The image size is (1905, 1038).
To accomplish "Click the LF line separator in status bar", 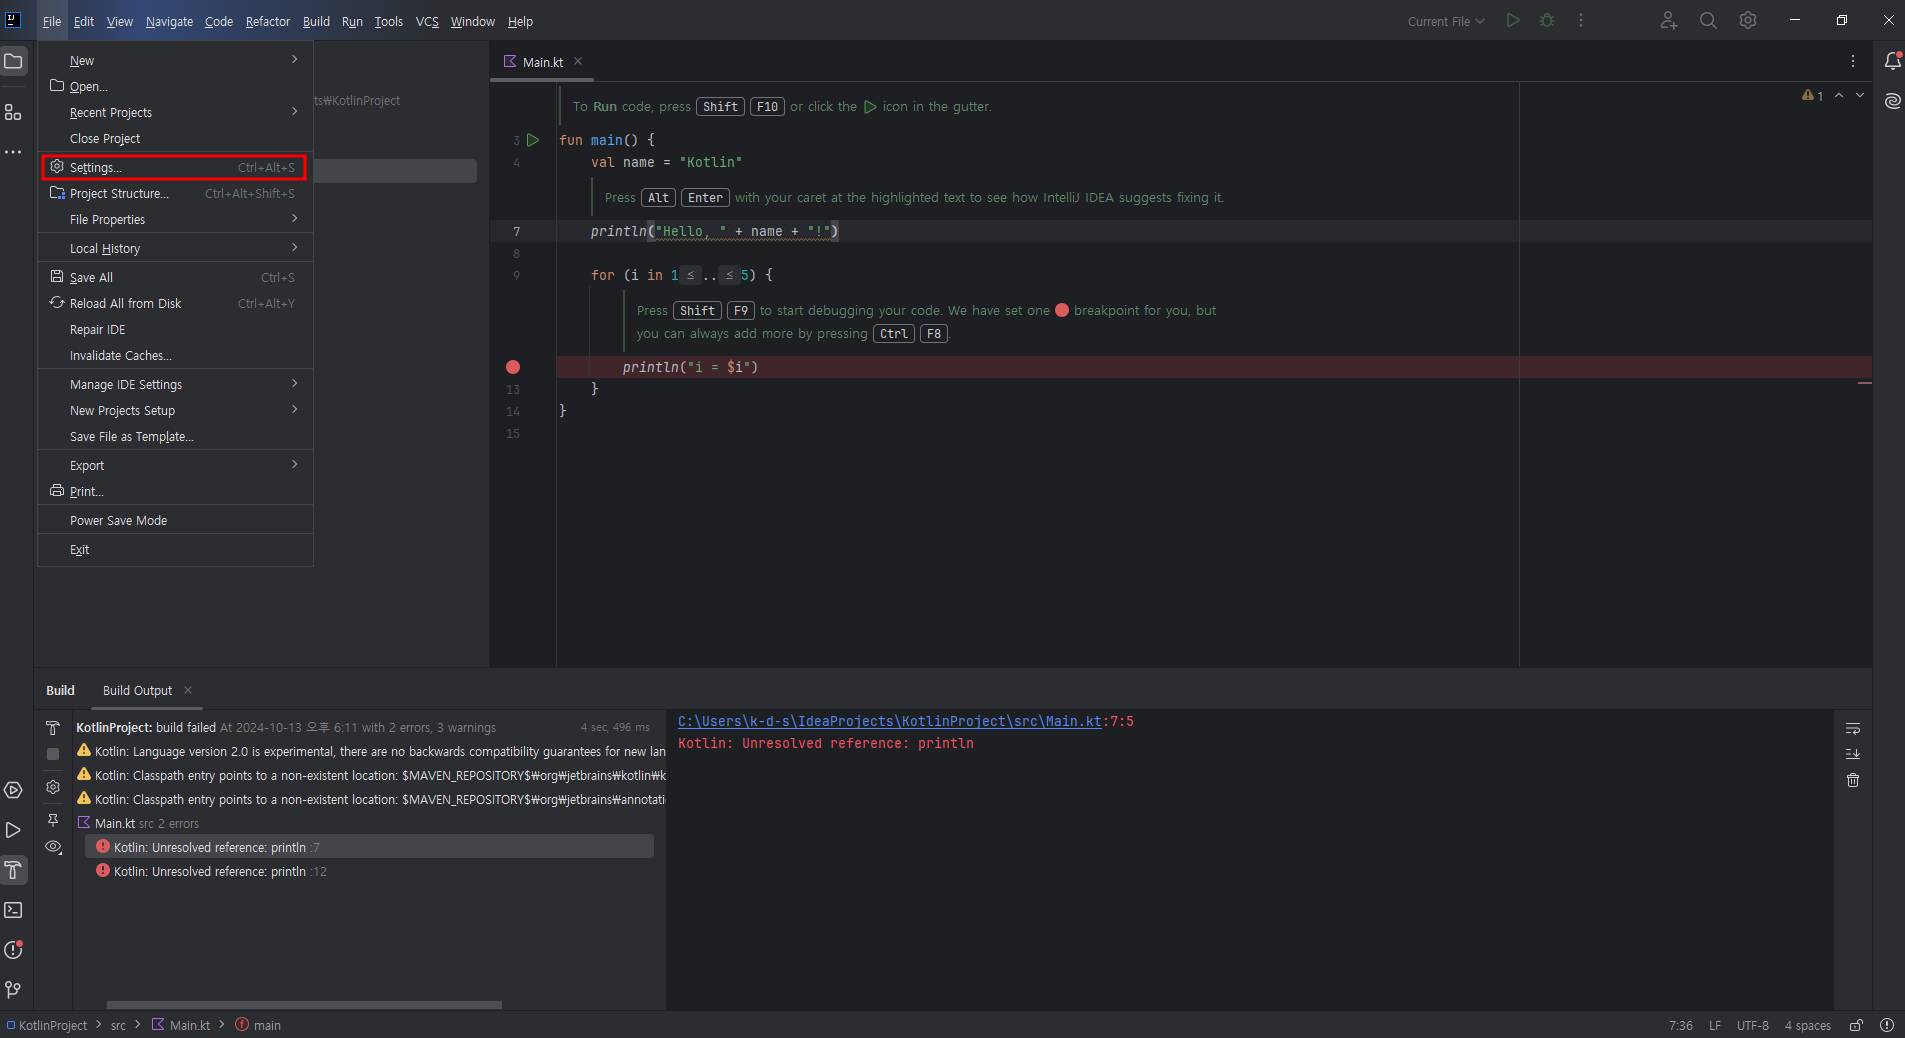I will (1715, 1025).
